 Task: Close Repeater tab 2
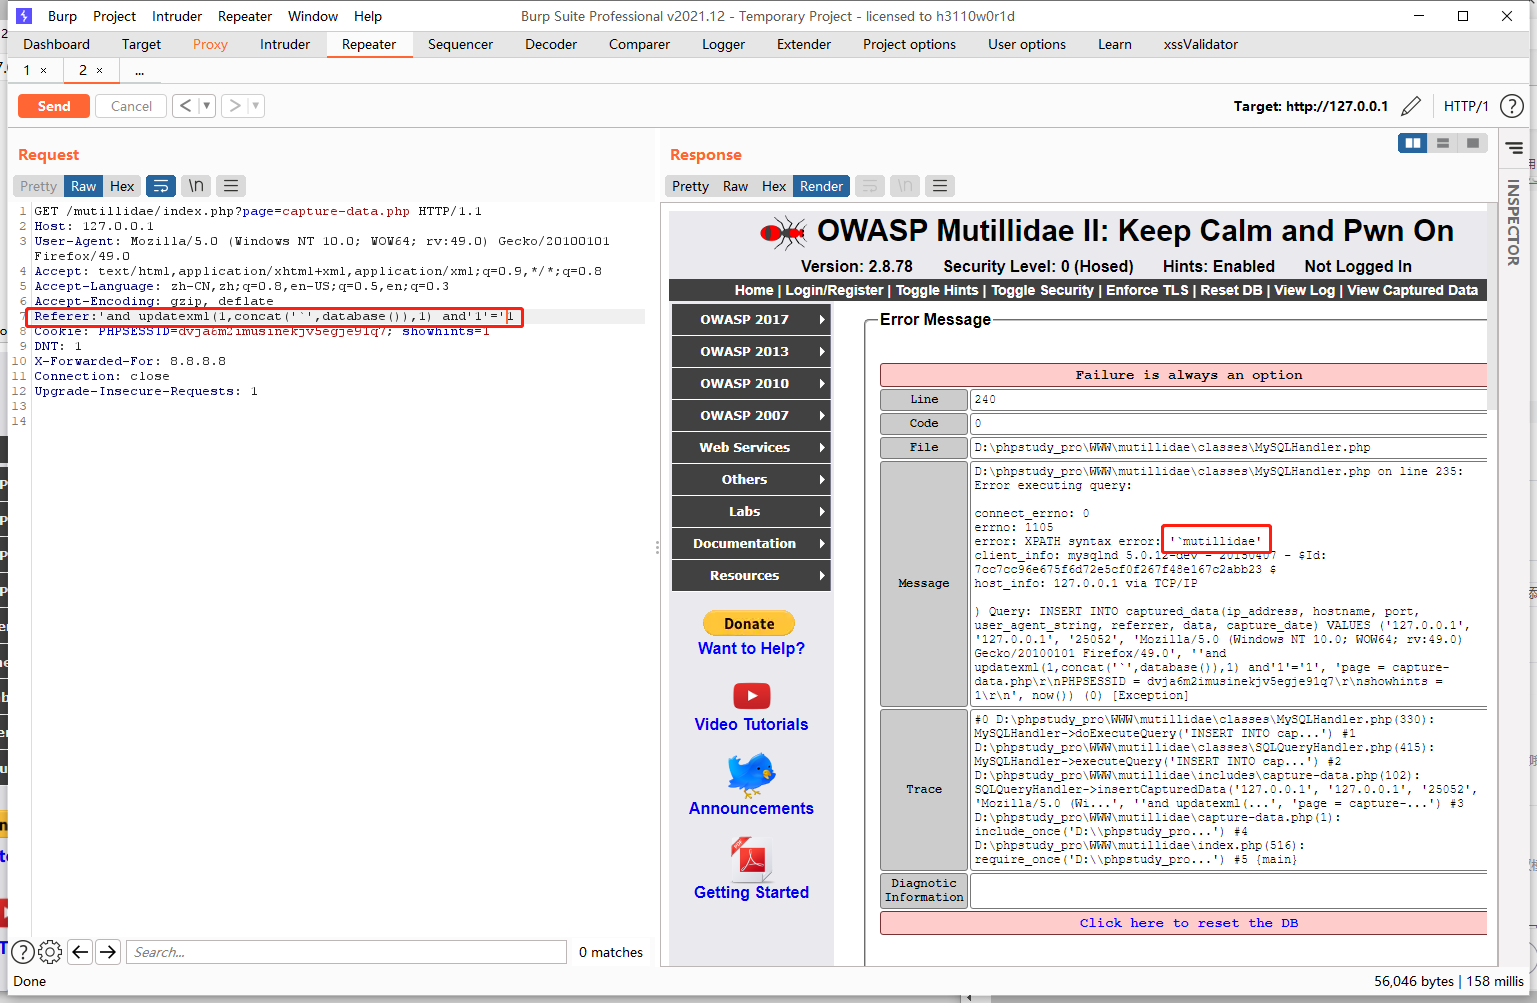[99, 70]
